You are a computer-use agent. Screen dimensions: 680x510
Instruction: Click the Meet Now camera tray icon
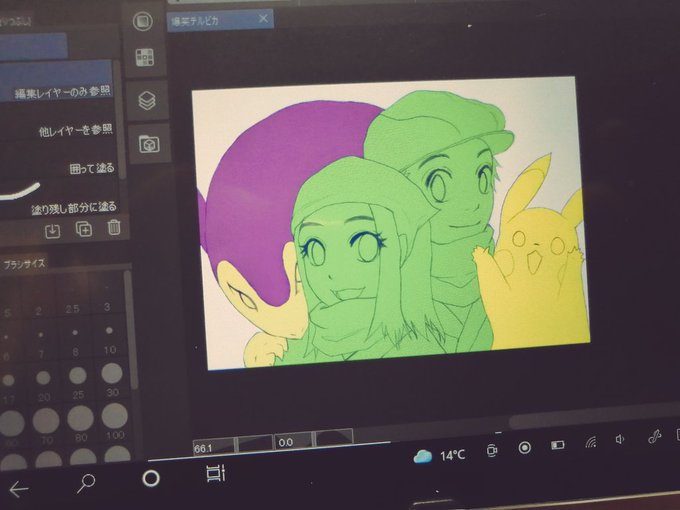click(491, 450)
